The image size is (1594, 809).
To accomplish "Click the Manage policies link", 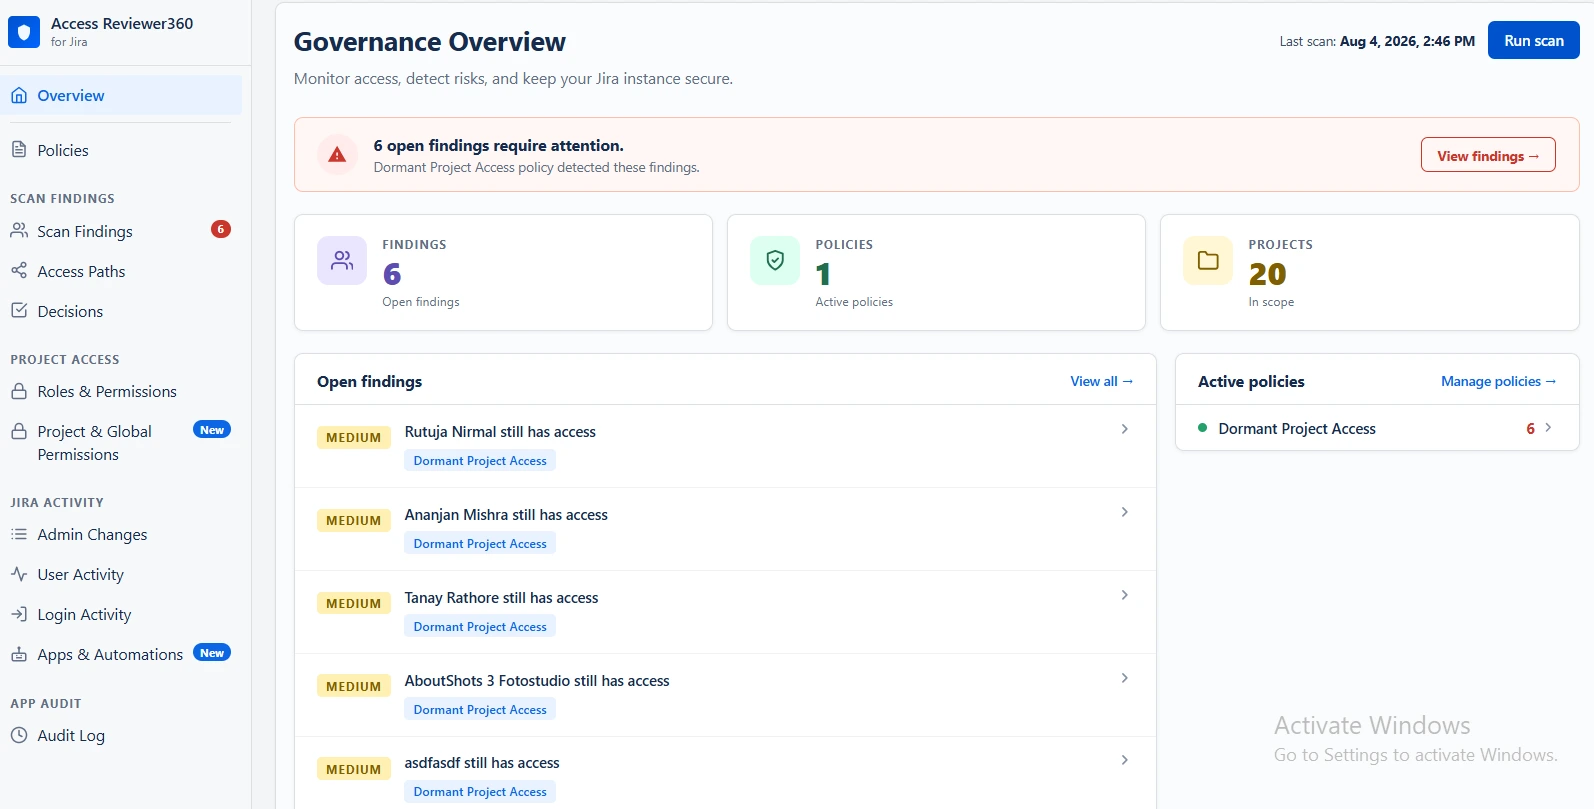I will point(1498,381).
